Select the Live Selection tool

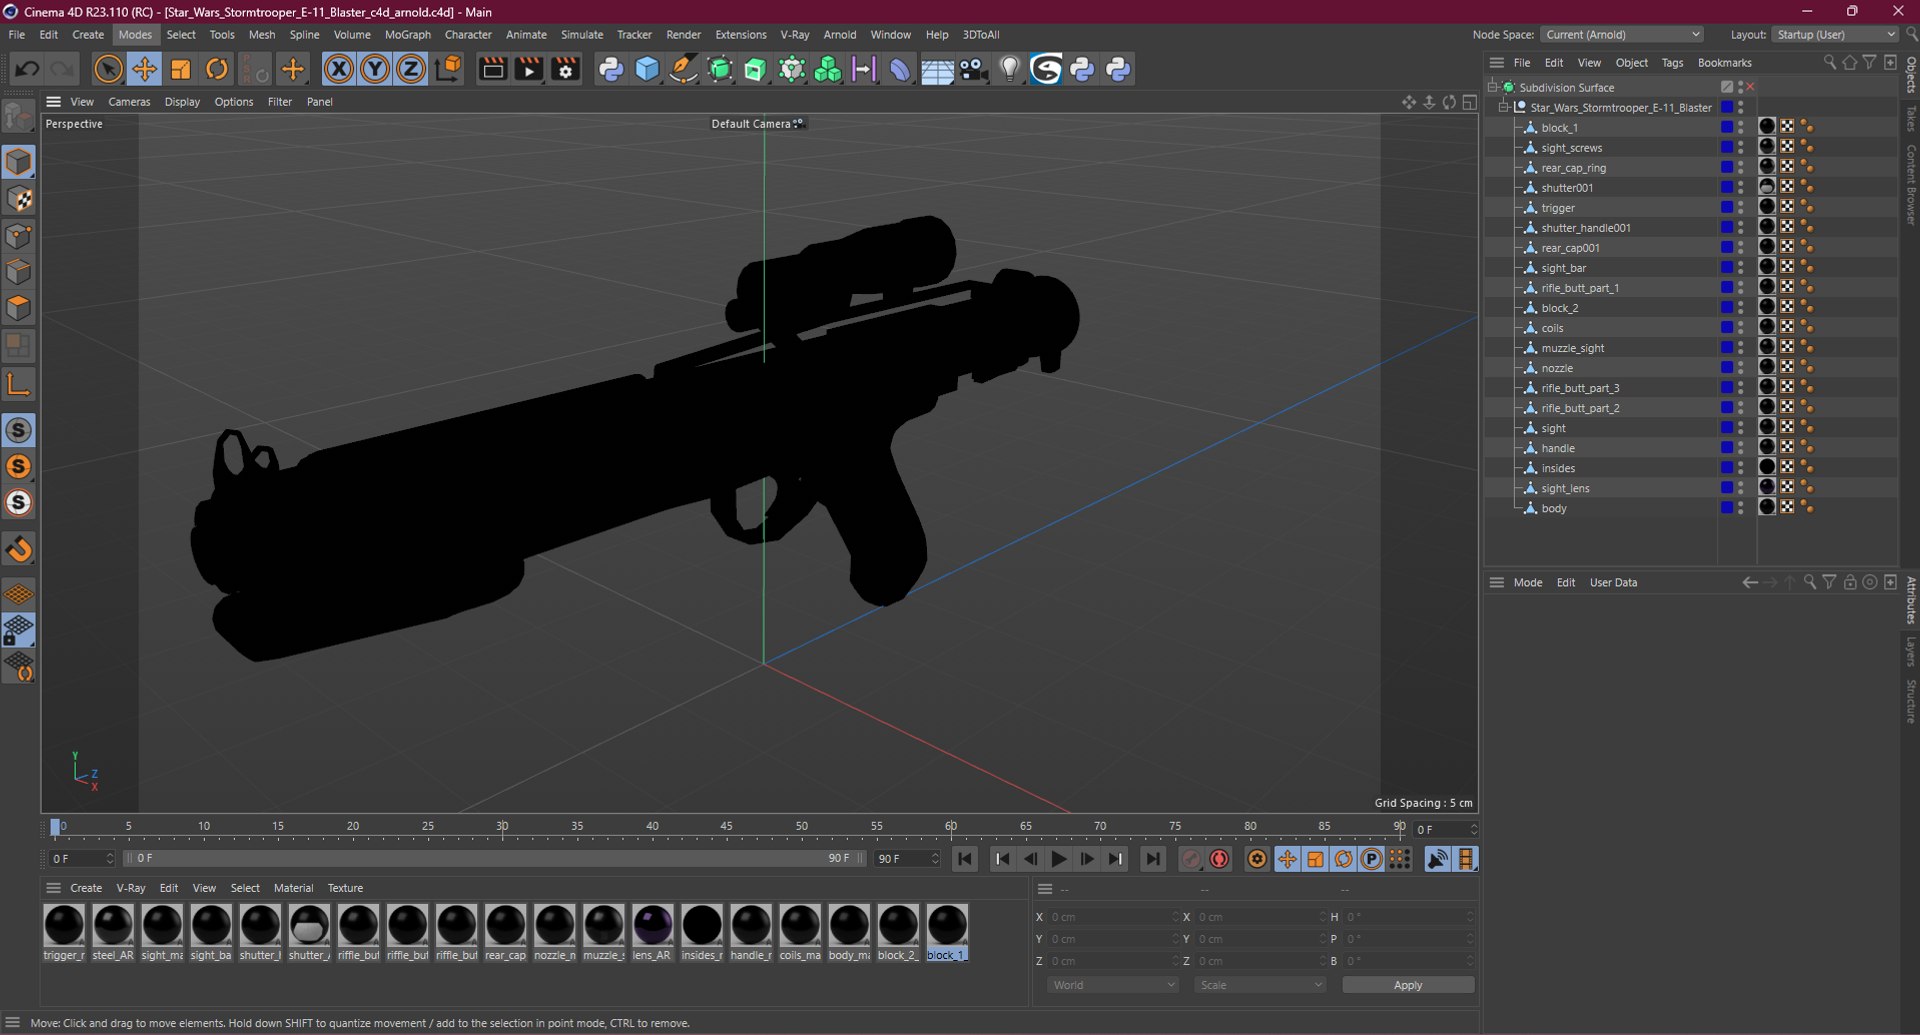[x=108, y=69]
